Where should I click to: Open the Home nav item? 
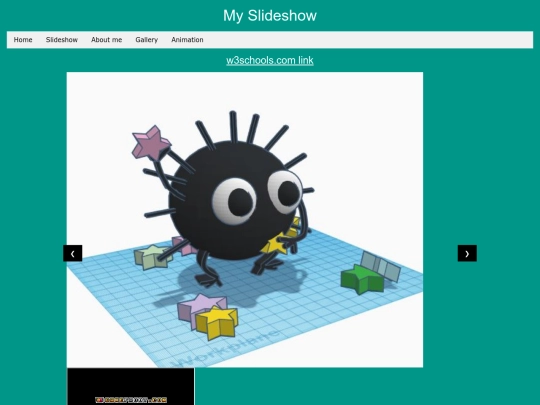coord(23,40)
